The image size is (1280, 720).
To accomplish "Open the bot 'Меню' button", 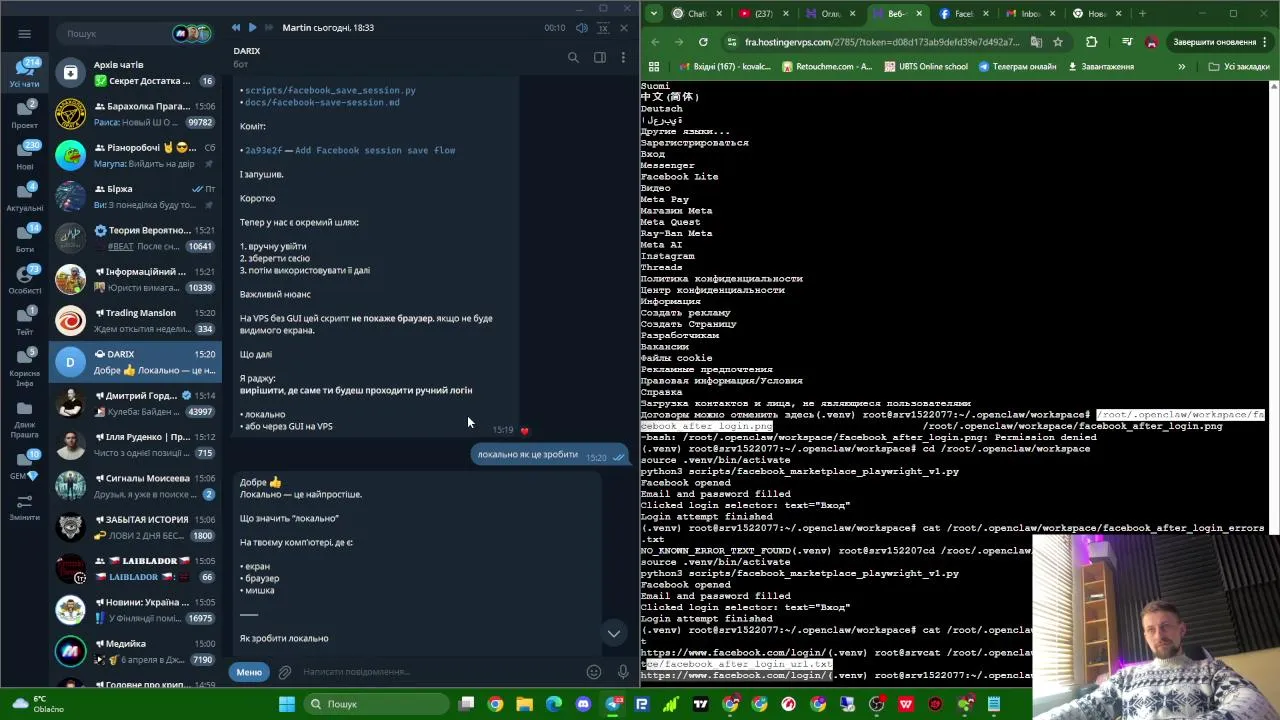I will [x=249, y=672].
